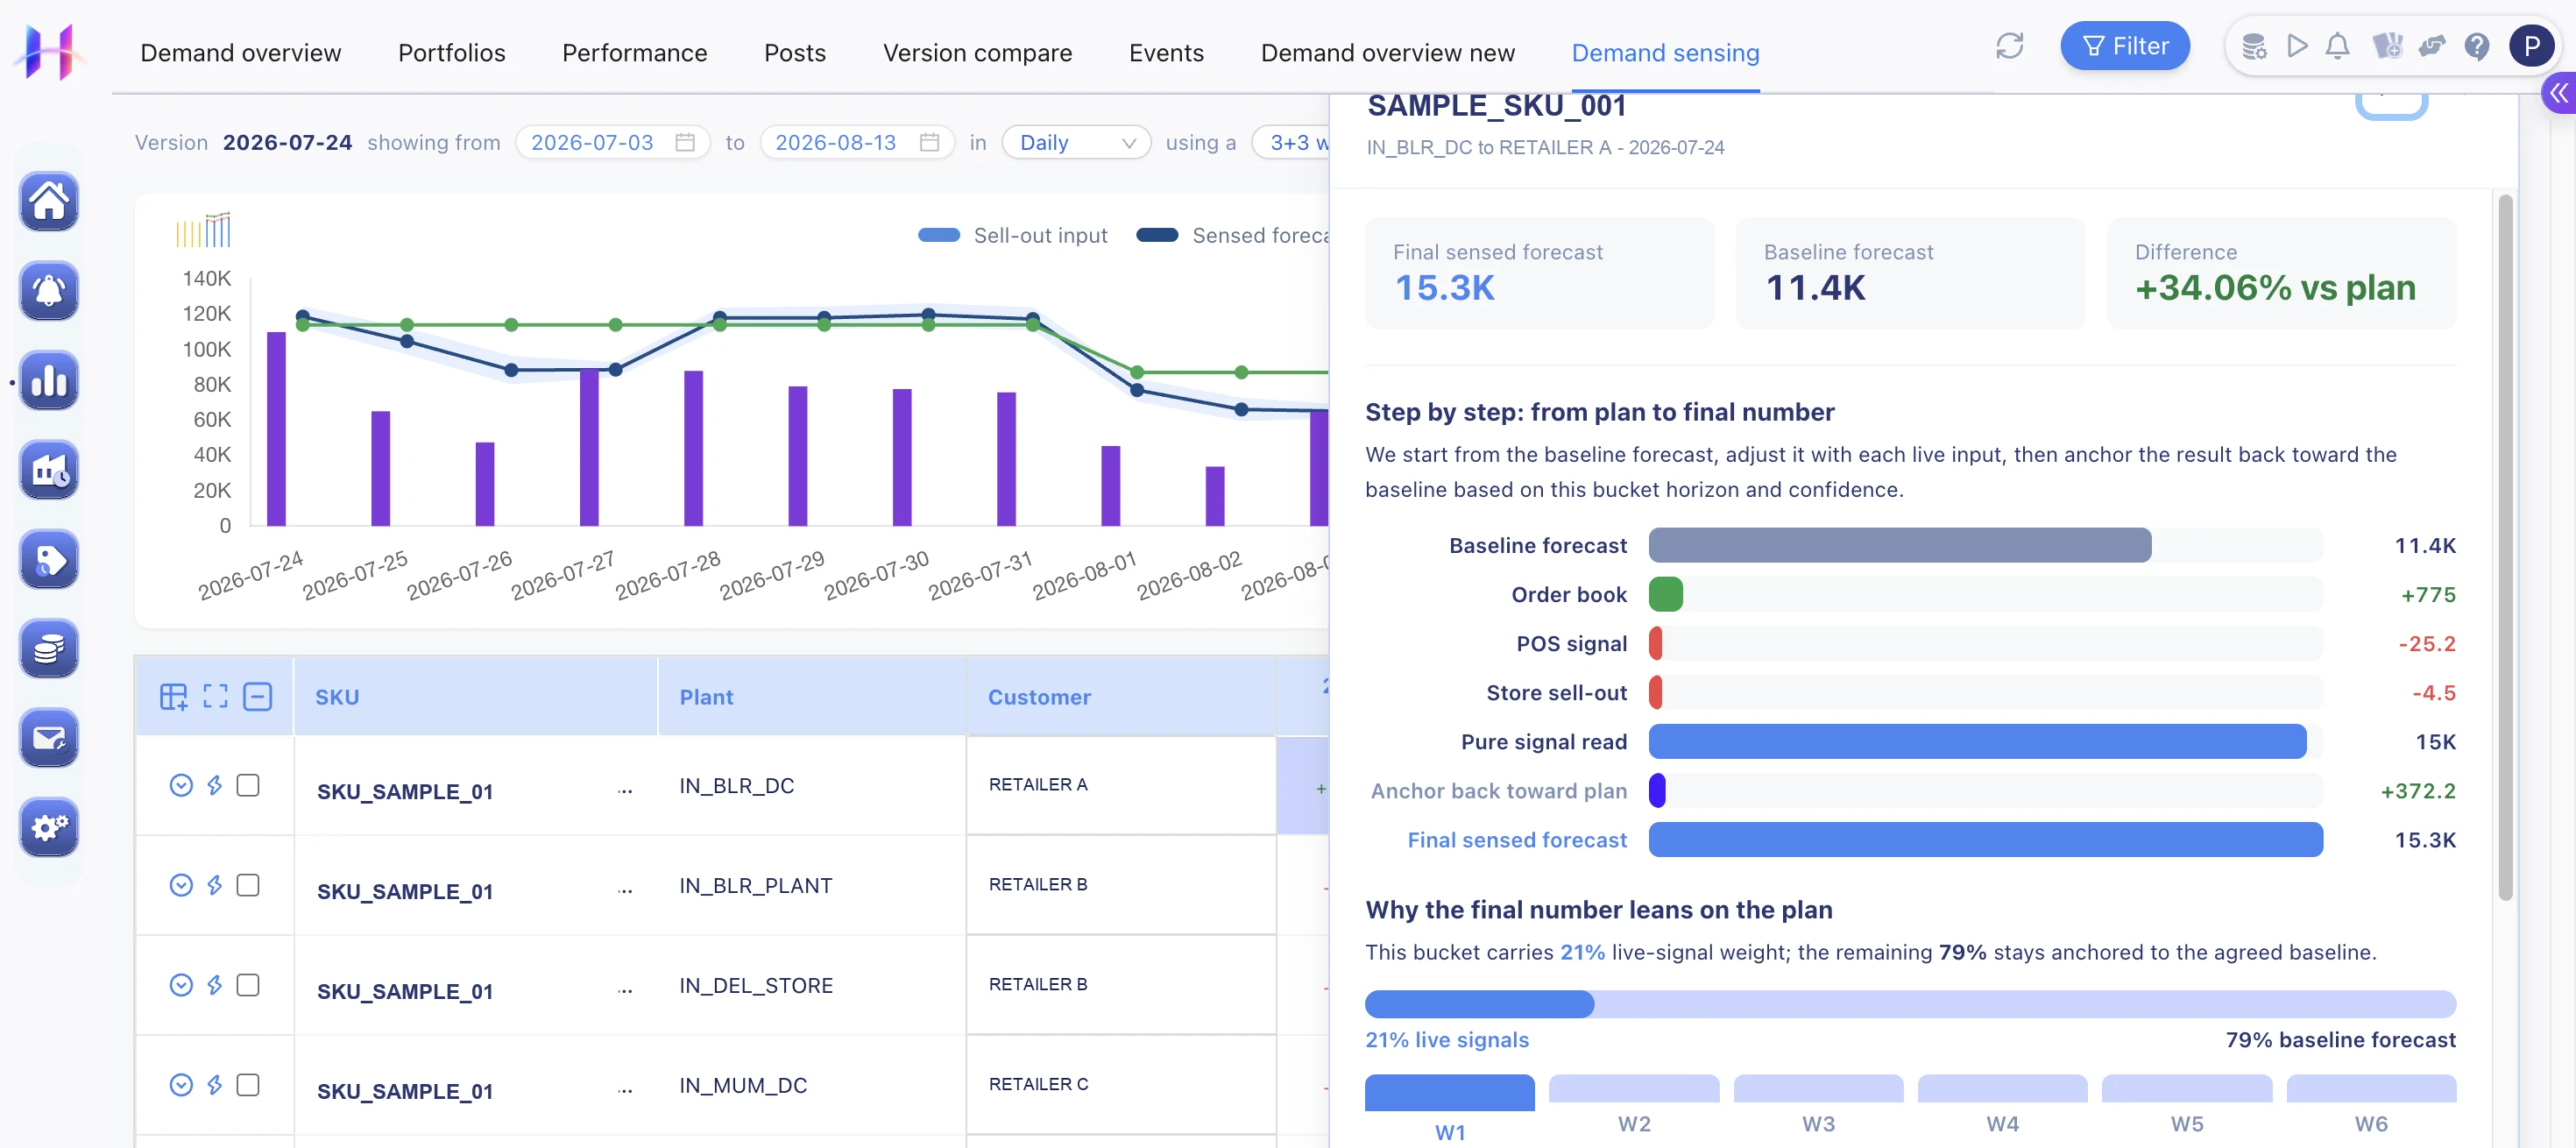Check the checkbox for the IN_BLR_DC row
Screen dimensions: 2576x1148
point(248,785)
